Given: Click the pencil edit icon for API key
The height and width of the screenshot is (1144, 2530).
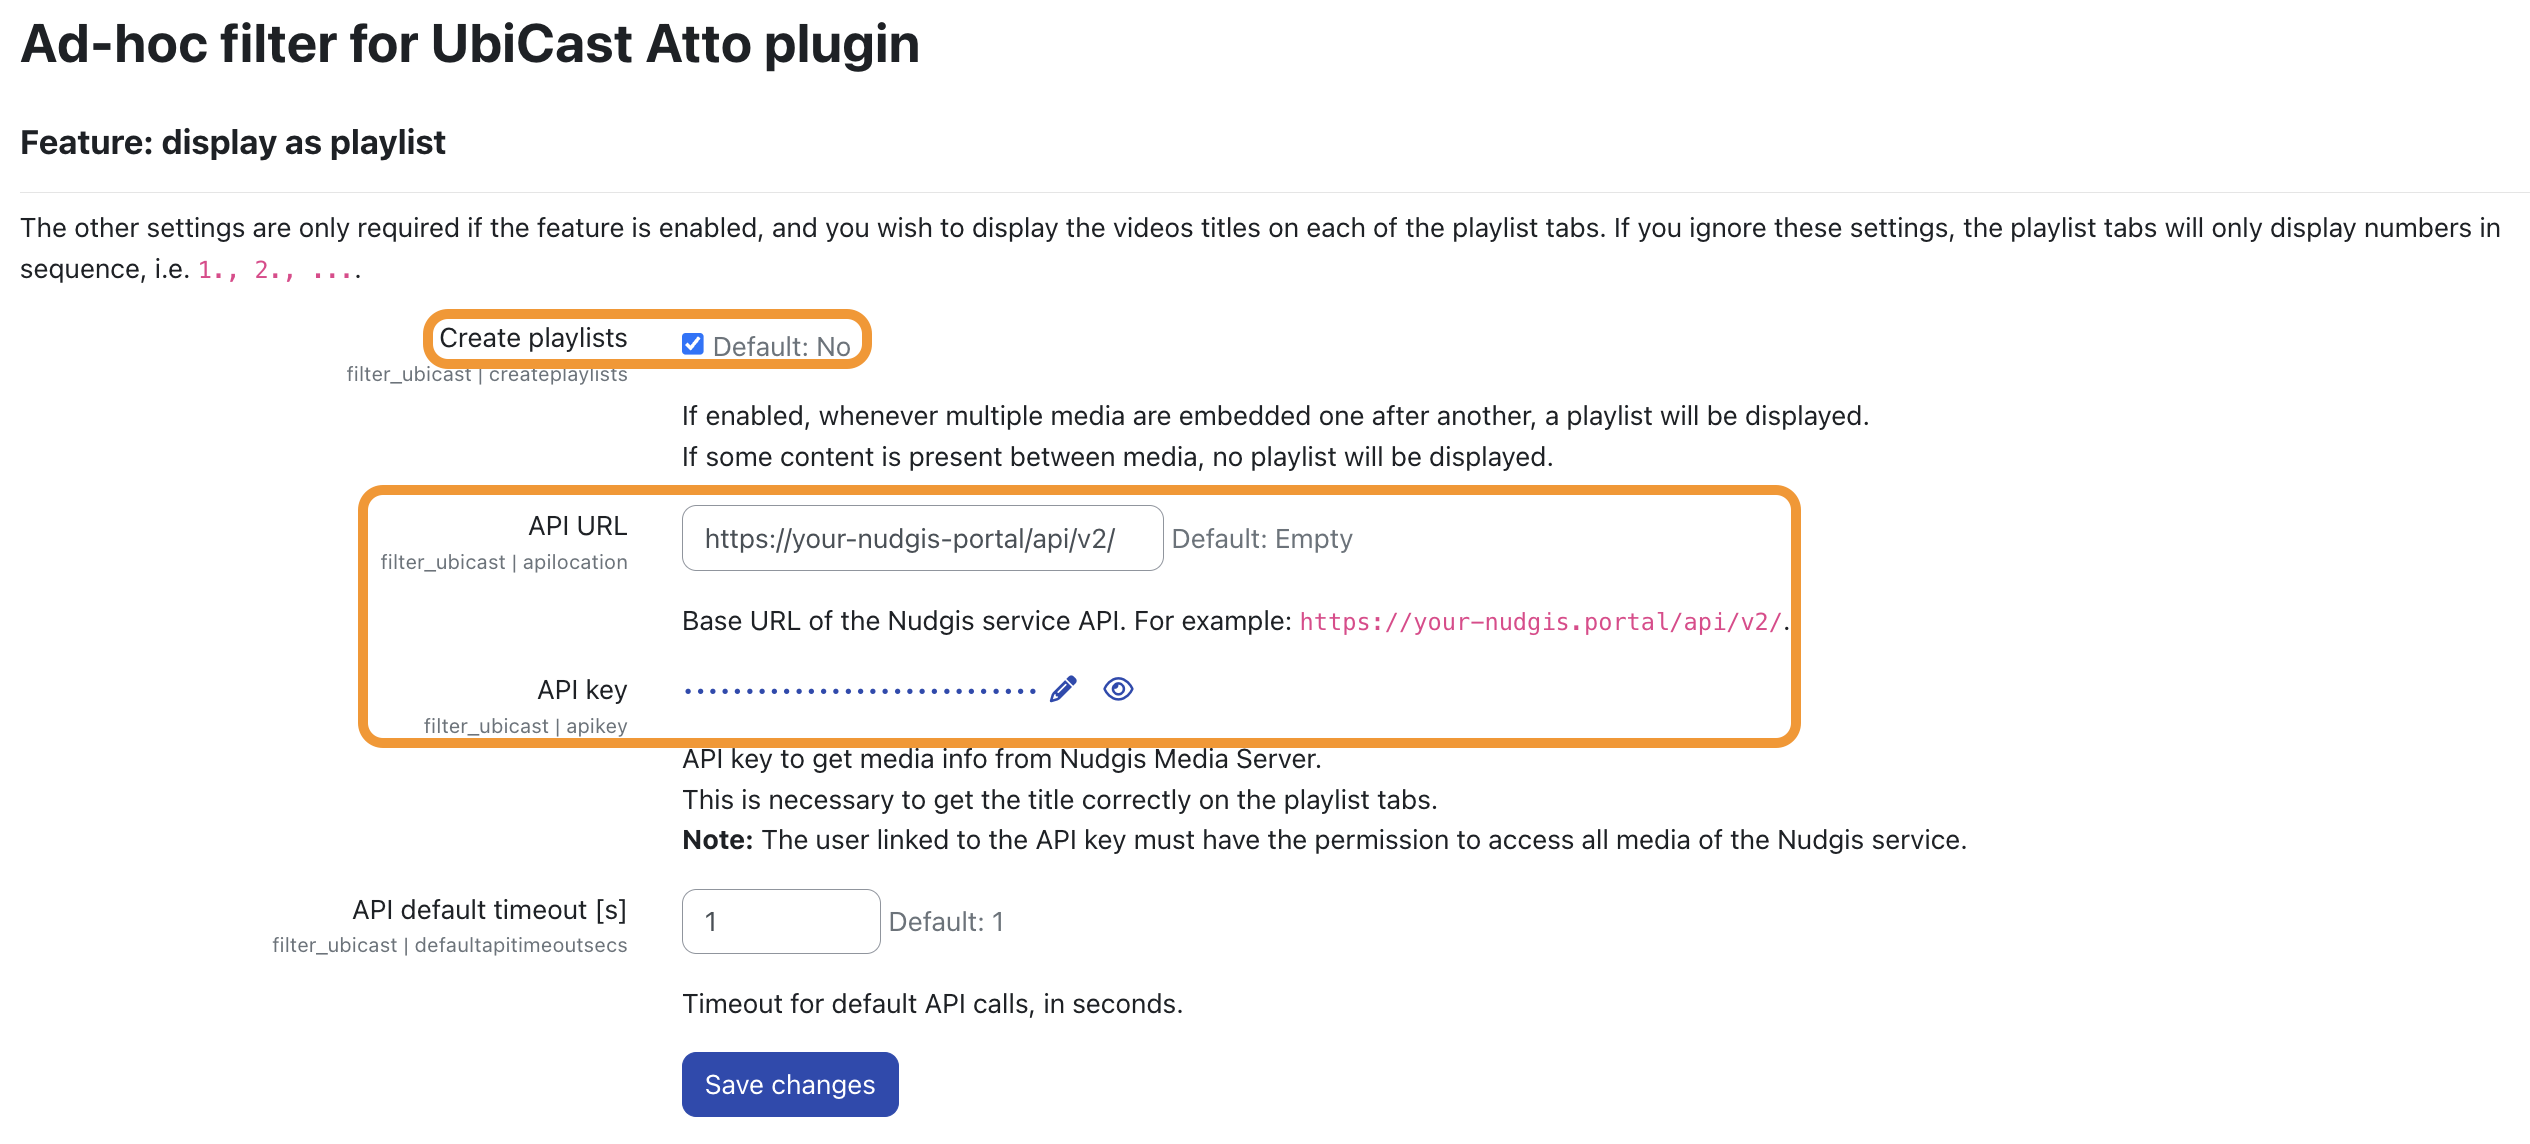Looking at the screenshot, I should (1063, 689).
